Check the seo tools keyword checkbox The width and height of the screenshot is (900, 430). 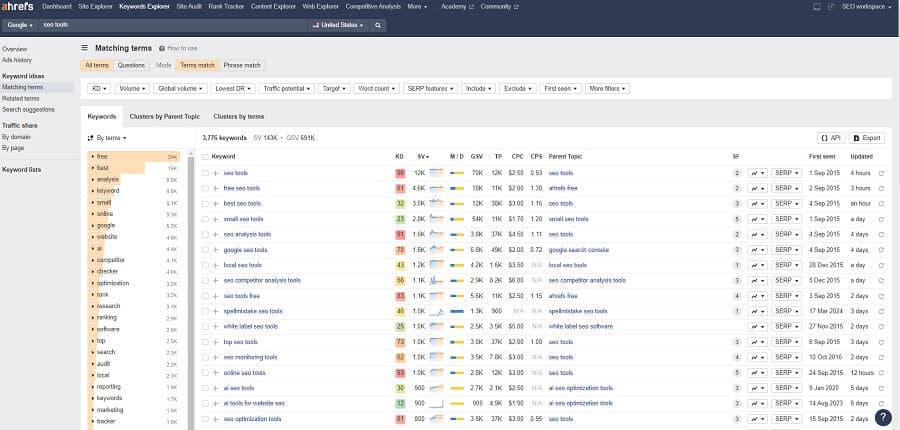coord(205,173)
